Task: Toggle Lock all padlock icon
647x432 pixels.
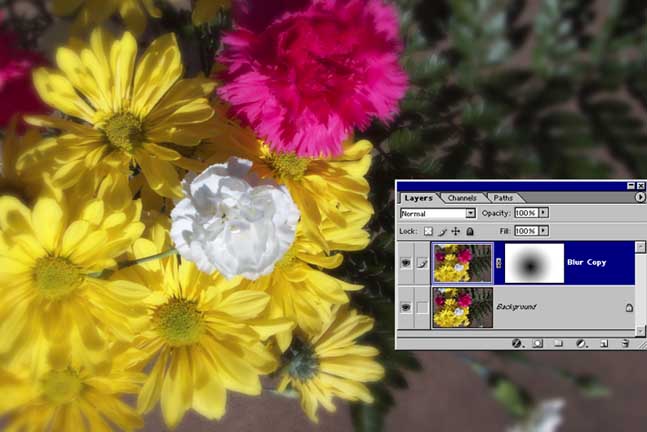Action: tap(470, 231)
